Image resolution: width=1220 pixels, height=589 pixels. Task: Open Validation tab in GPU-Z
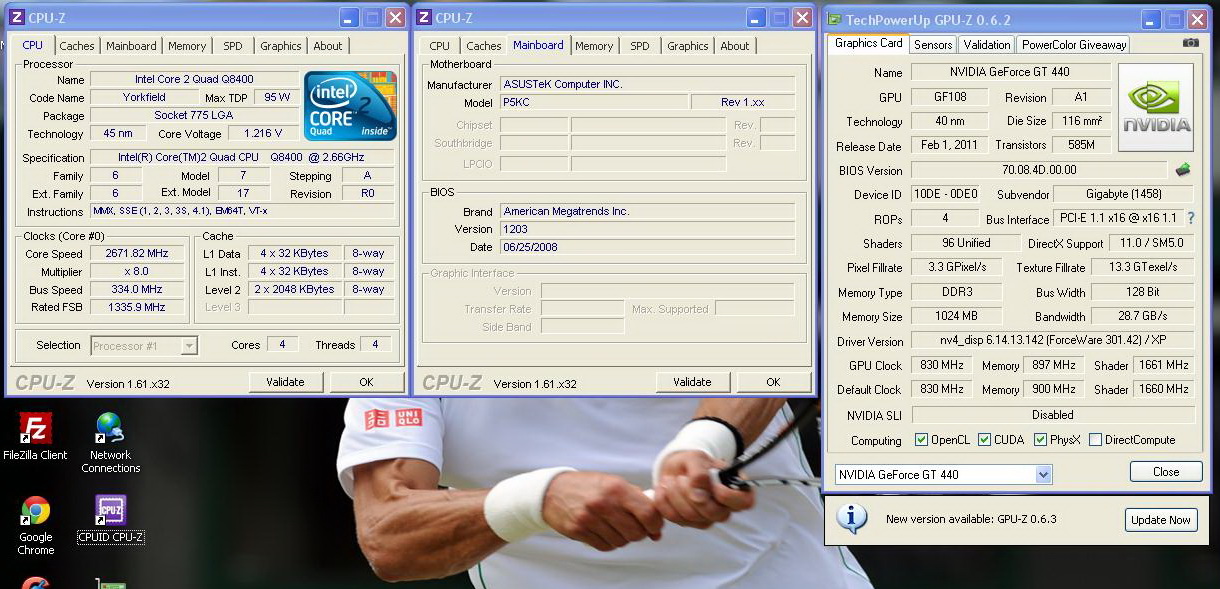[987, 45]
